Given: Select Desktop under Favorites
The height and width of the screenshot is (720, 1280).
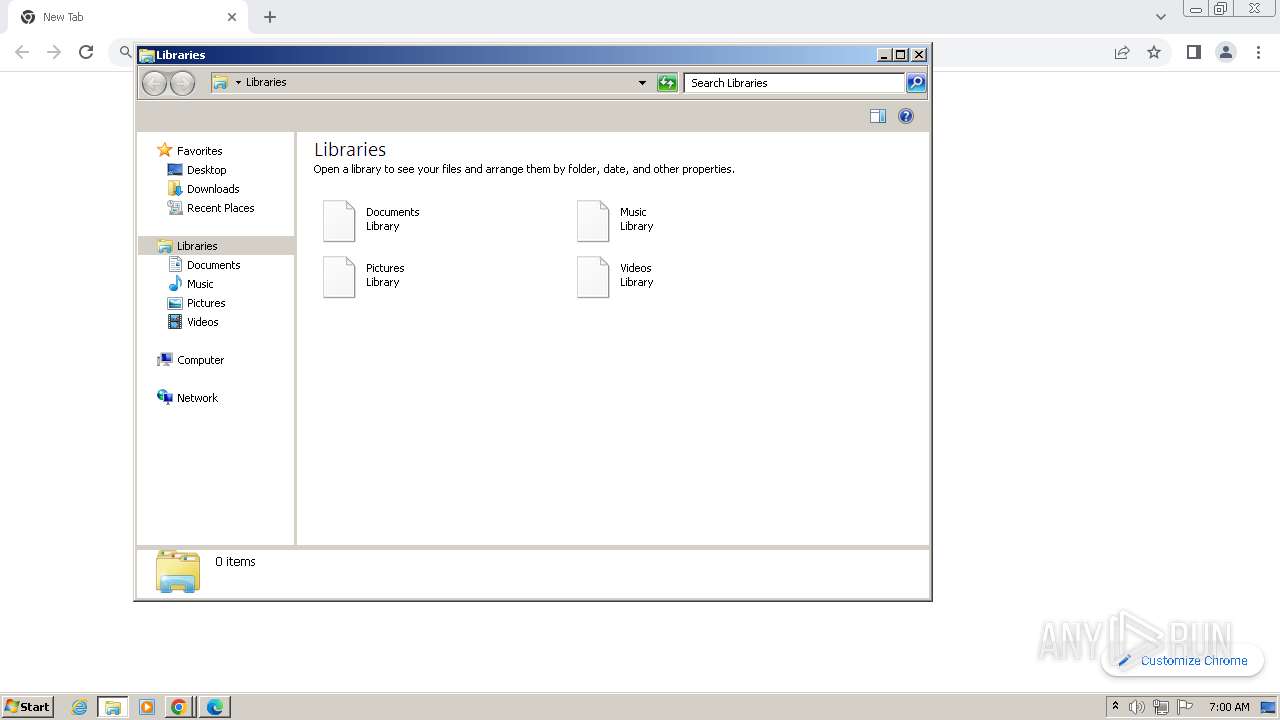Looking at the screenshot, I should tap(206, 170).
